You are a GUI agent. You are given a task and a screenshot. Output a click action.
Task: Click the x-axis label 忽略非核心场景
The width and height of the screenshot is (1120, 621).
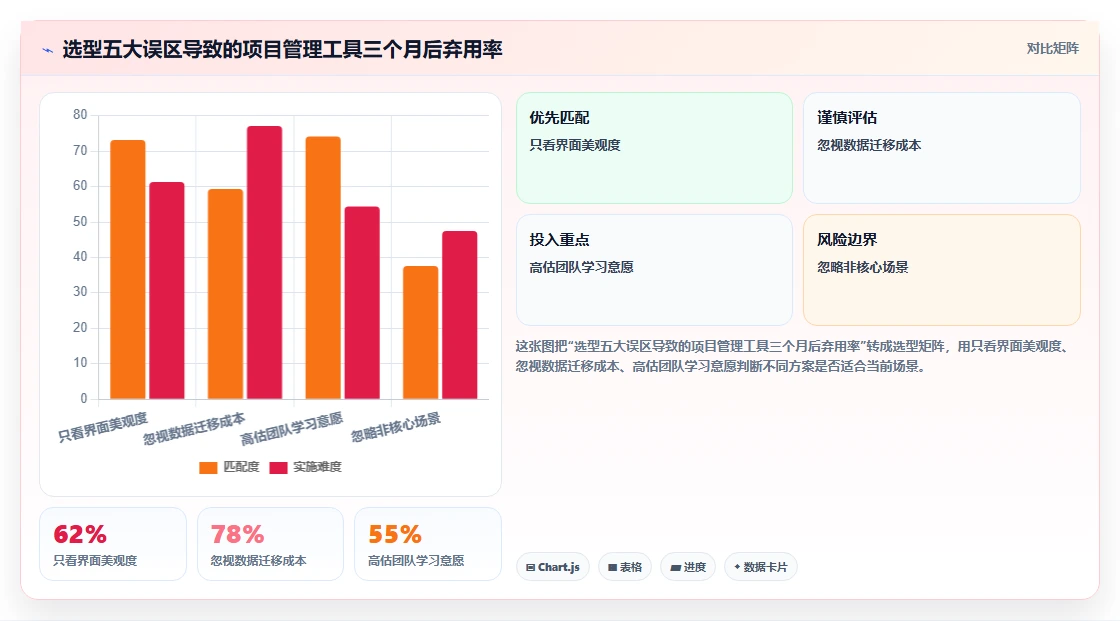tap(396, 427)
